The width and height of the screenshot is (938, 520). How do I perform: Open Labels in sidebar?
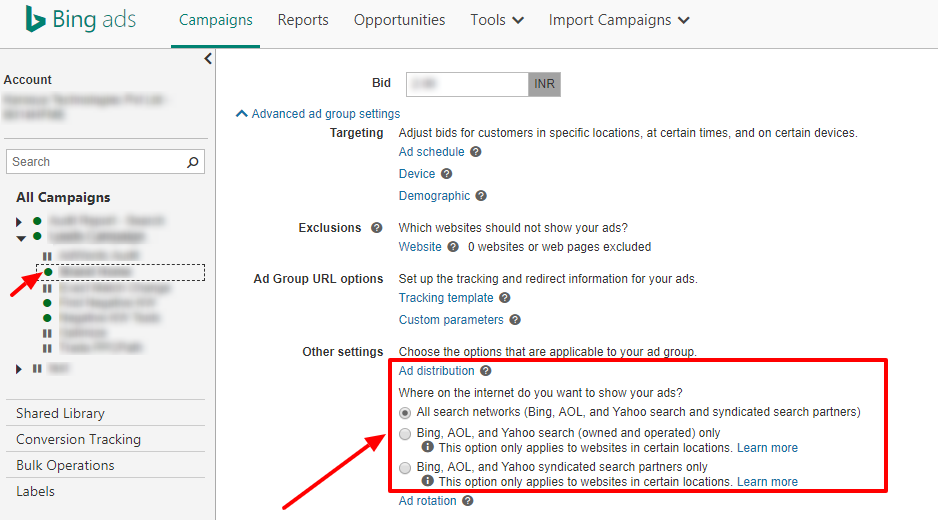coord(35,491)
